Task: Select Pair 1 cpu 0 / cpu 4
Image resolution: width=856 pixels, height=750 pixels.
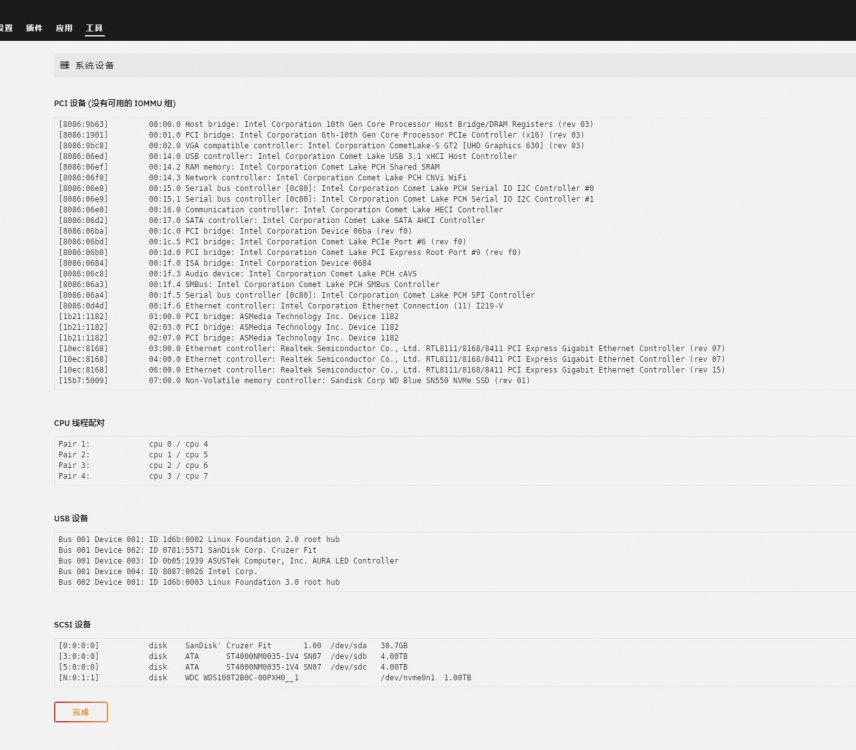Action: pyautogui.click(x=133, y=444)
